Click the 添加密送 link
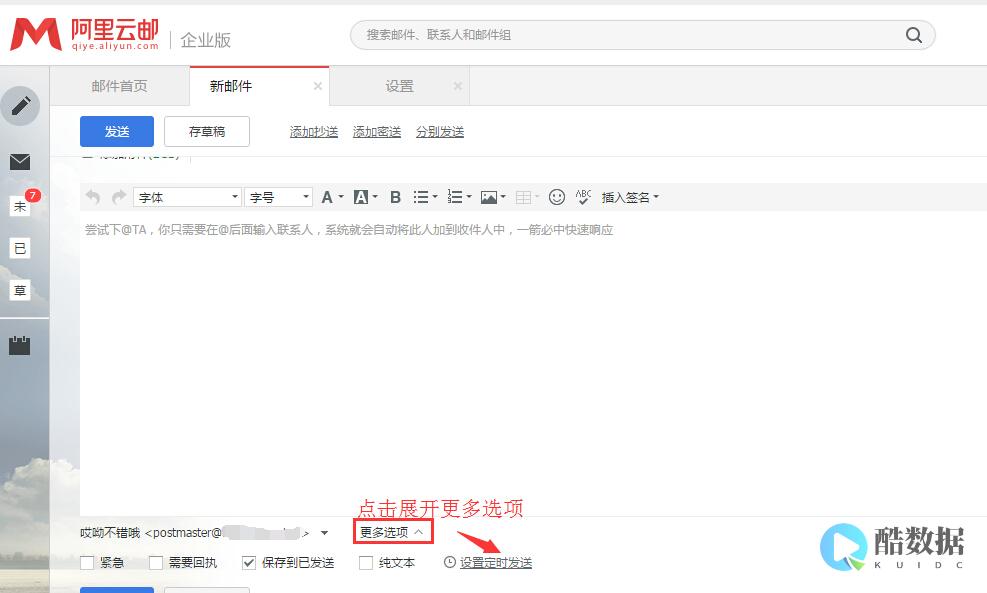987x593 pixels. pyautogui.click(x=376, y=132)
